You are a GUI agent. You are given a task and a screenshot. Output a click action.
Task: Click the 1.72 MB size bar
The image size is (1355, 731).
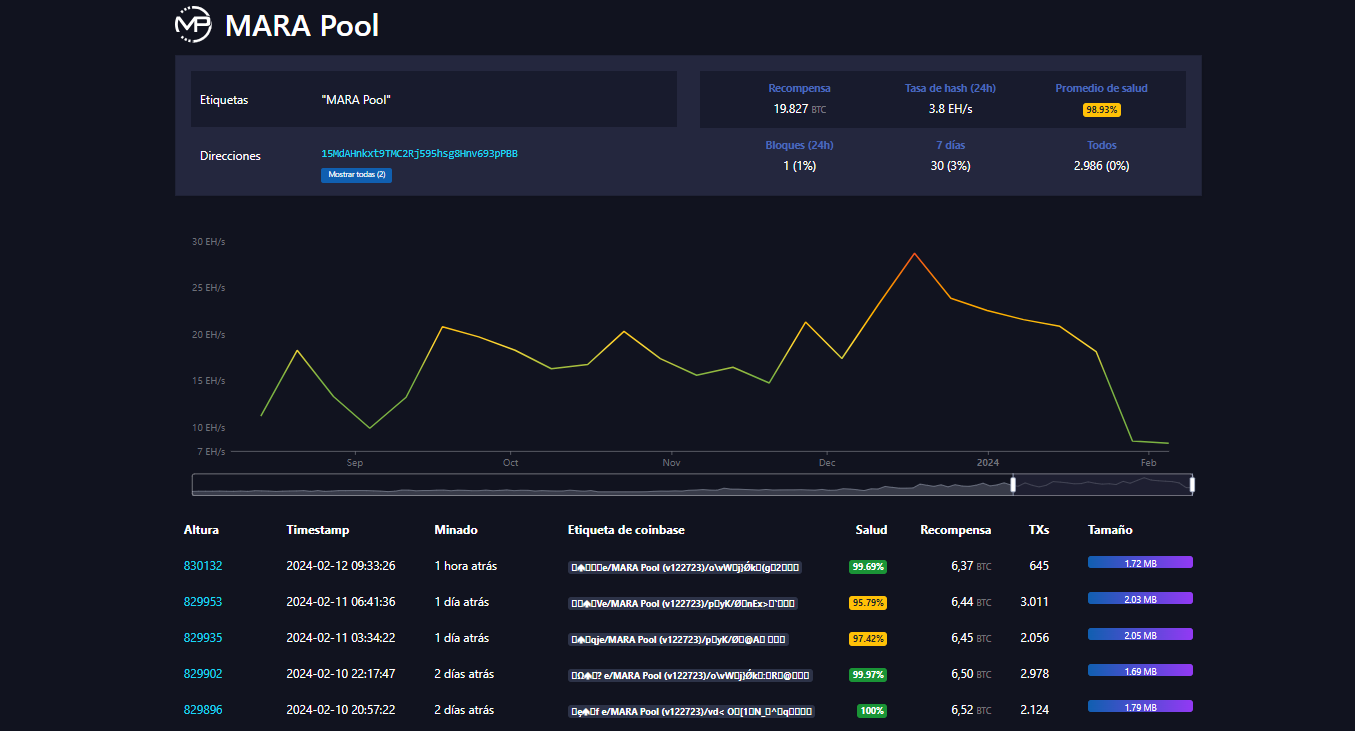coord(1140,563)
